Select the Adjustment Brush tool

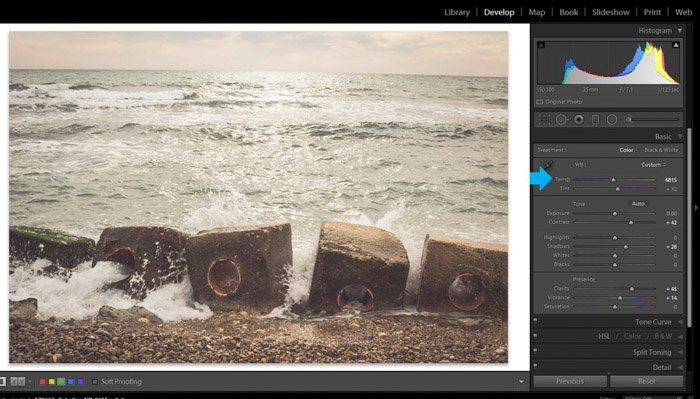629,120
